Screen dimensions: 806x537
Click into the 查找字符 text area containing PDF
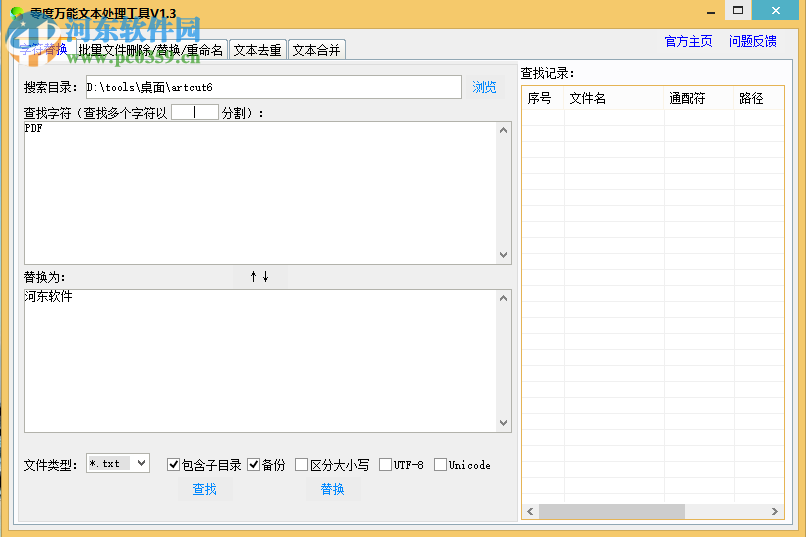pyautogui.click(x=260, y=193)
